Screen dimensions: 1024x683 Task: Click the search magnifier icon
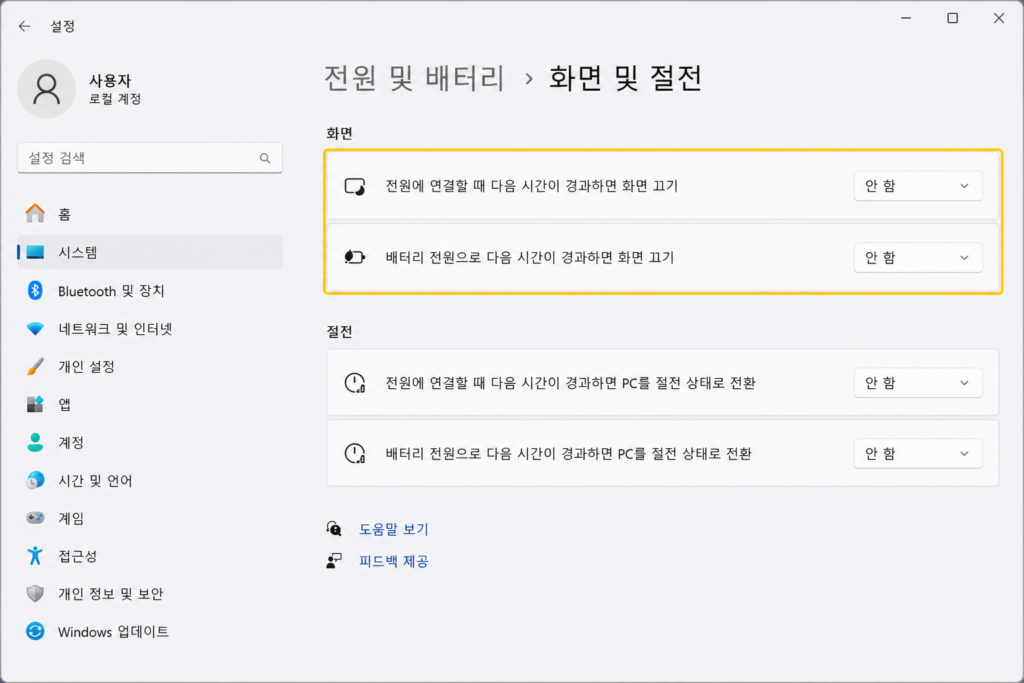(264, 158)
